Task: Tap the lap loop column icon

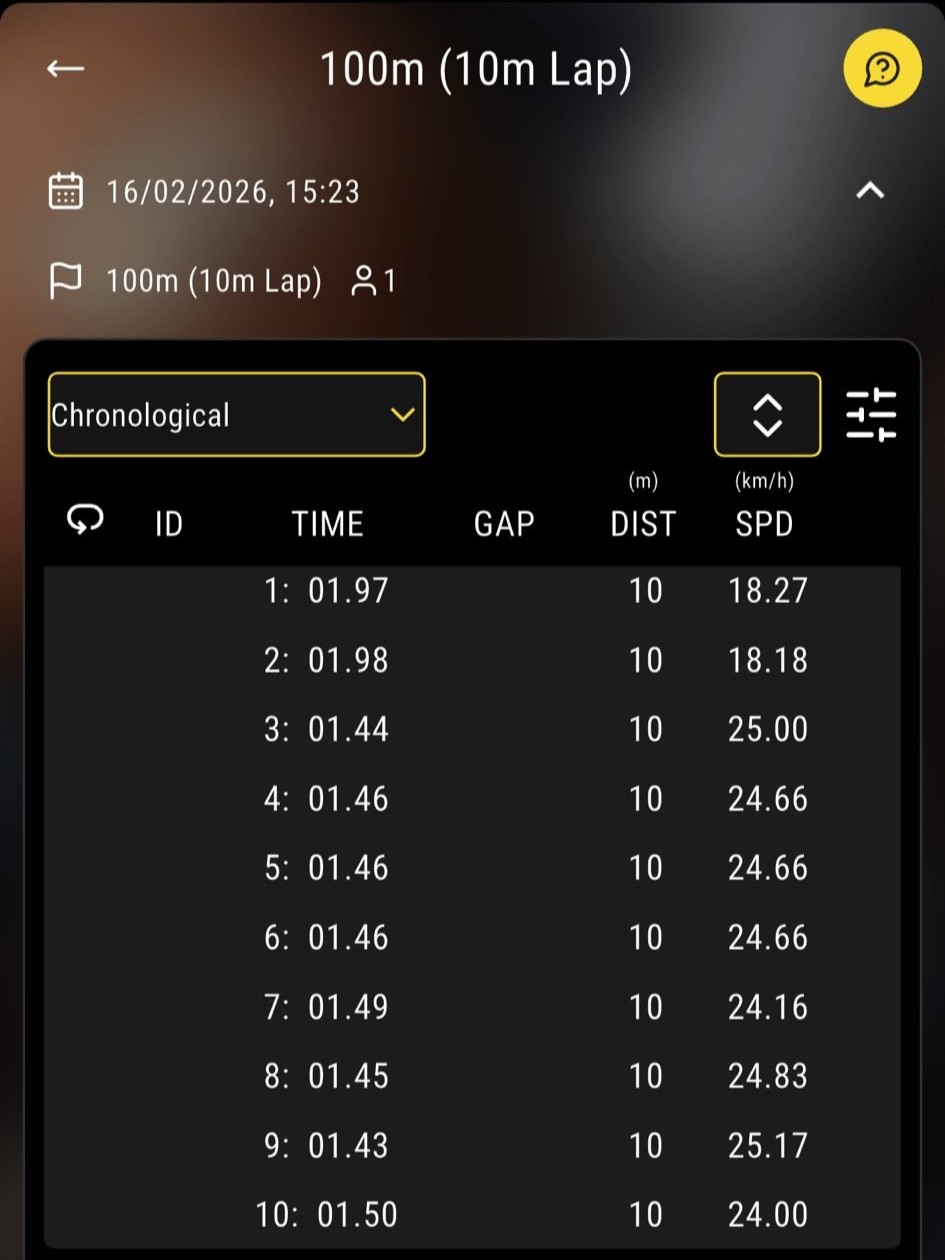Action: pyautogui.click(x=85, y=520)
